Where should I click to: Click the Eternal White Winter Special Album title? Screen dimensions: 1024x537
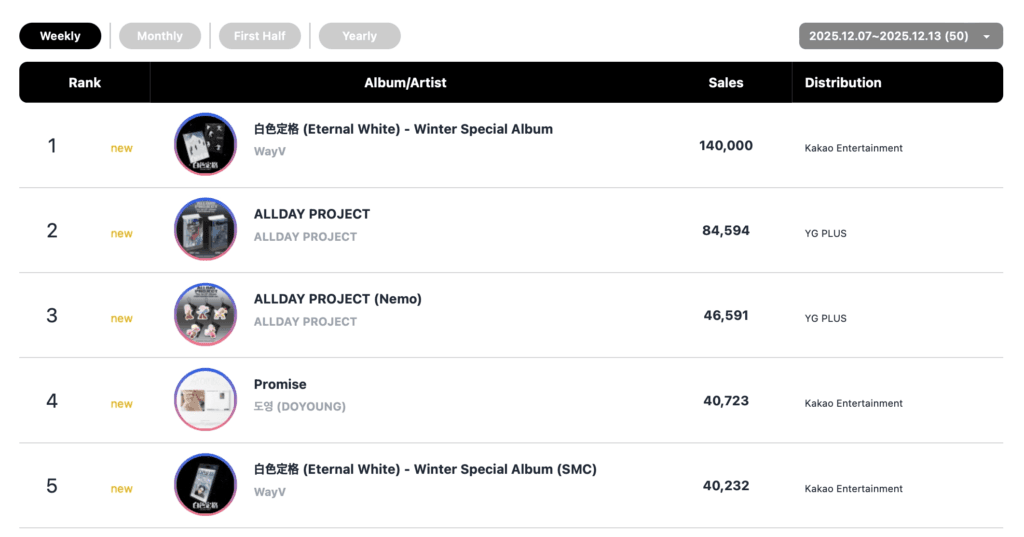click(x=403, y=129)
